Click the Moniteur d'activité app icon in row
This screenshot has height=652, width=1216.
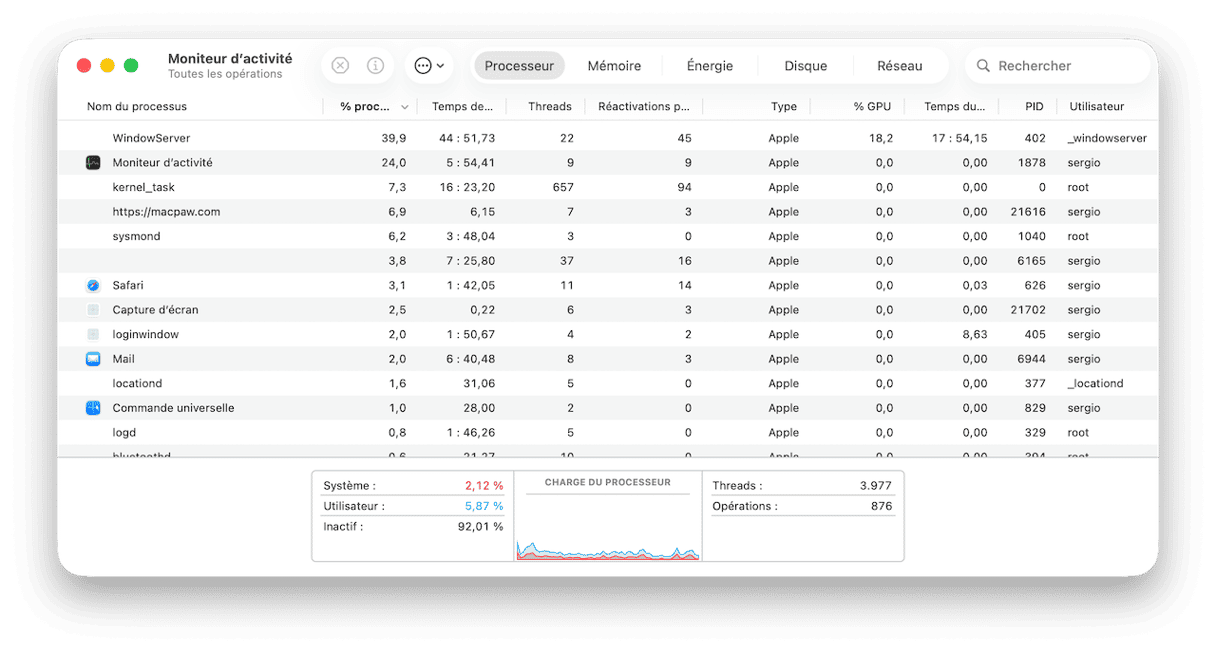click(x=93, y=162)
